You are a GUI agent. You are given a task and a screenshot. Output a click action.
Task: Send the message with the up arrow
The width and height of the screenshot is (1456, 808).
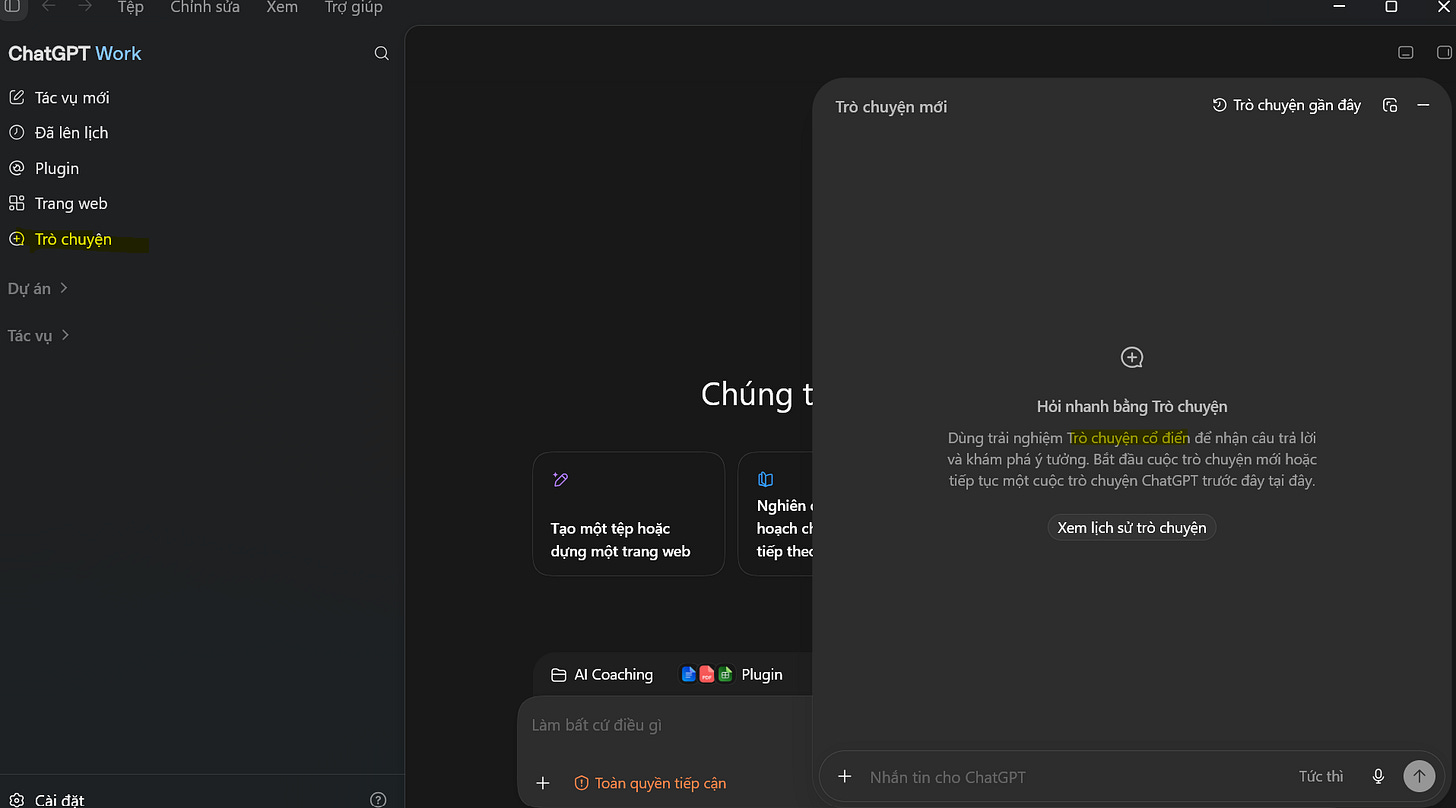(x=1419, y=776)
